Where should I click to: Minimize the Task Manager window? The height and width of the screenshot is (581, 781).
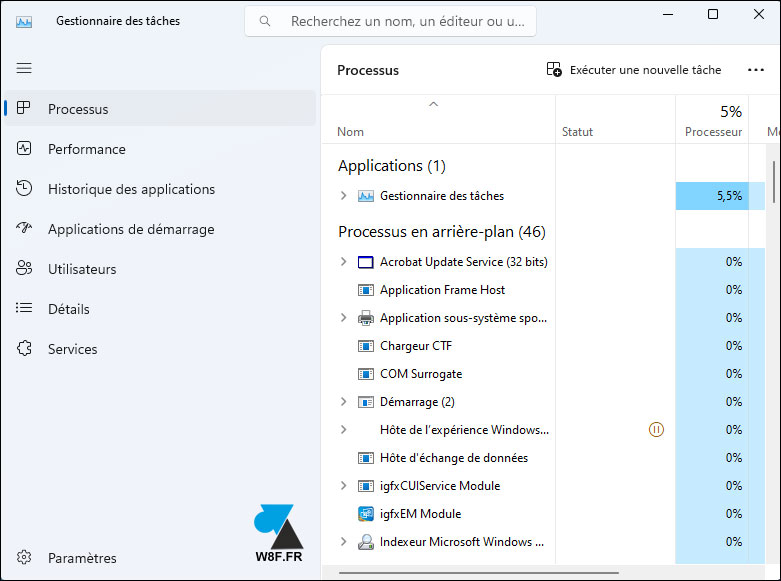click(667, 14)
